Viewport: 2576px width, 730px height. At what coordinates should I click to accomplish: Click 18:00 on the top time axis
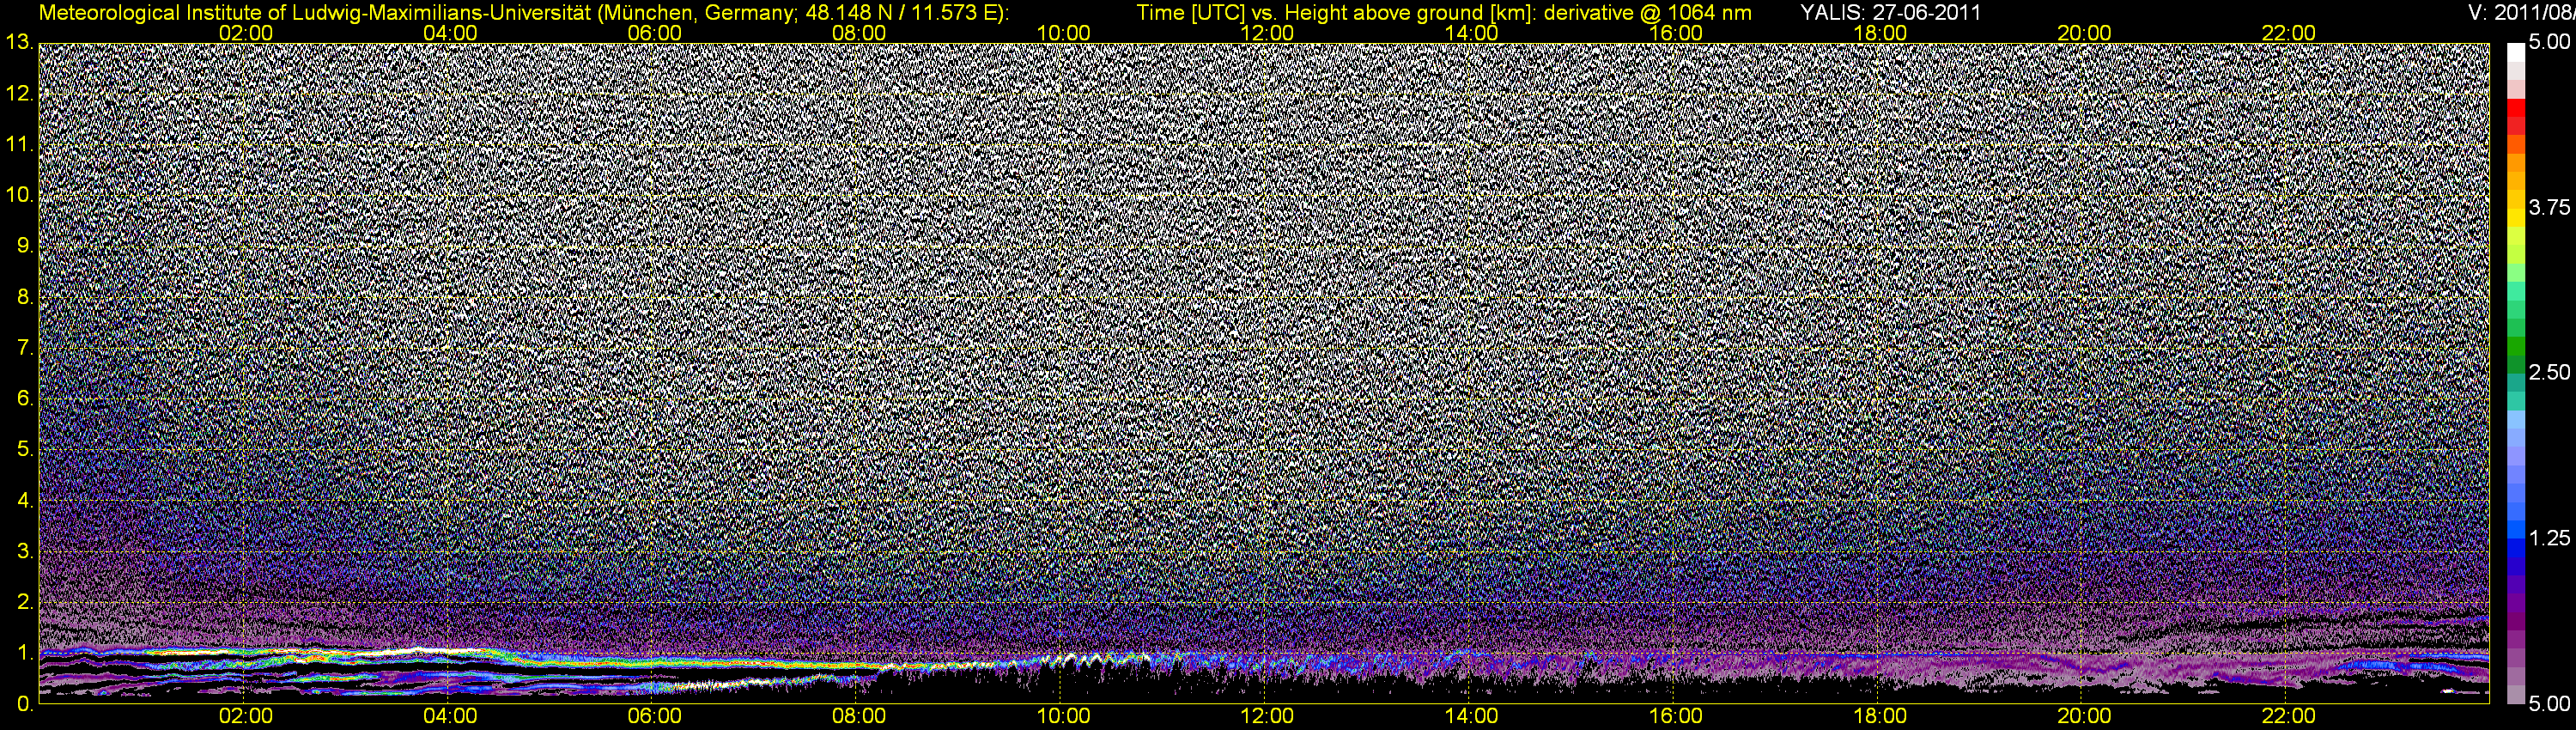1880,33
